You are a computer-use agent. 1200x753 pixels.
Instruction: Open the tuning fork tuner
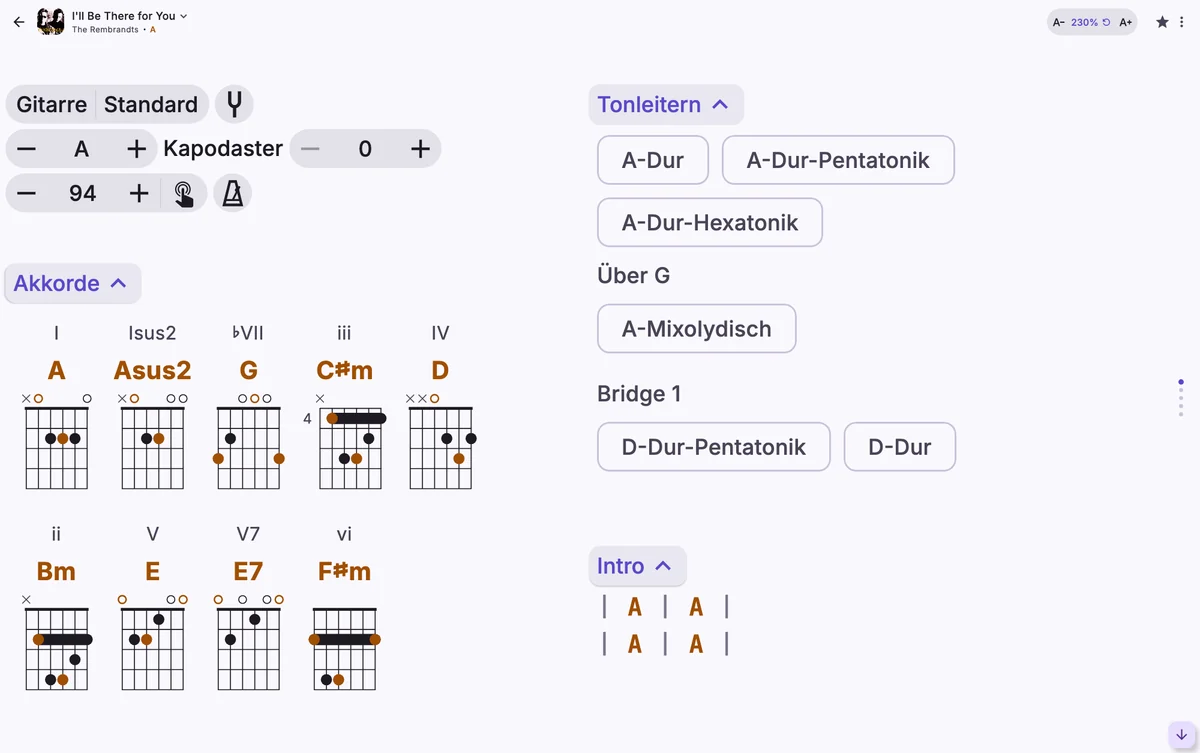pos(234,104)
